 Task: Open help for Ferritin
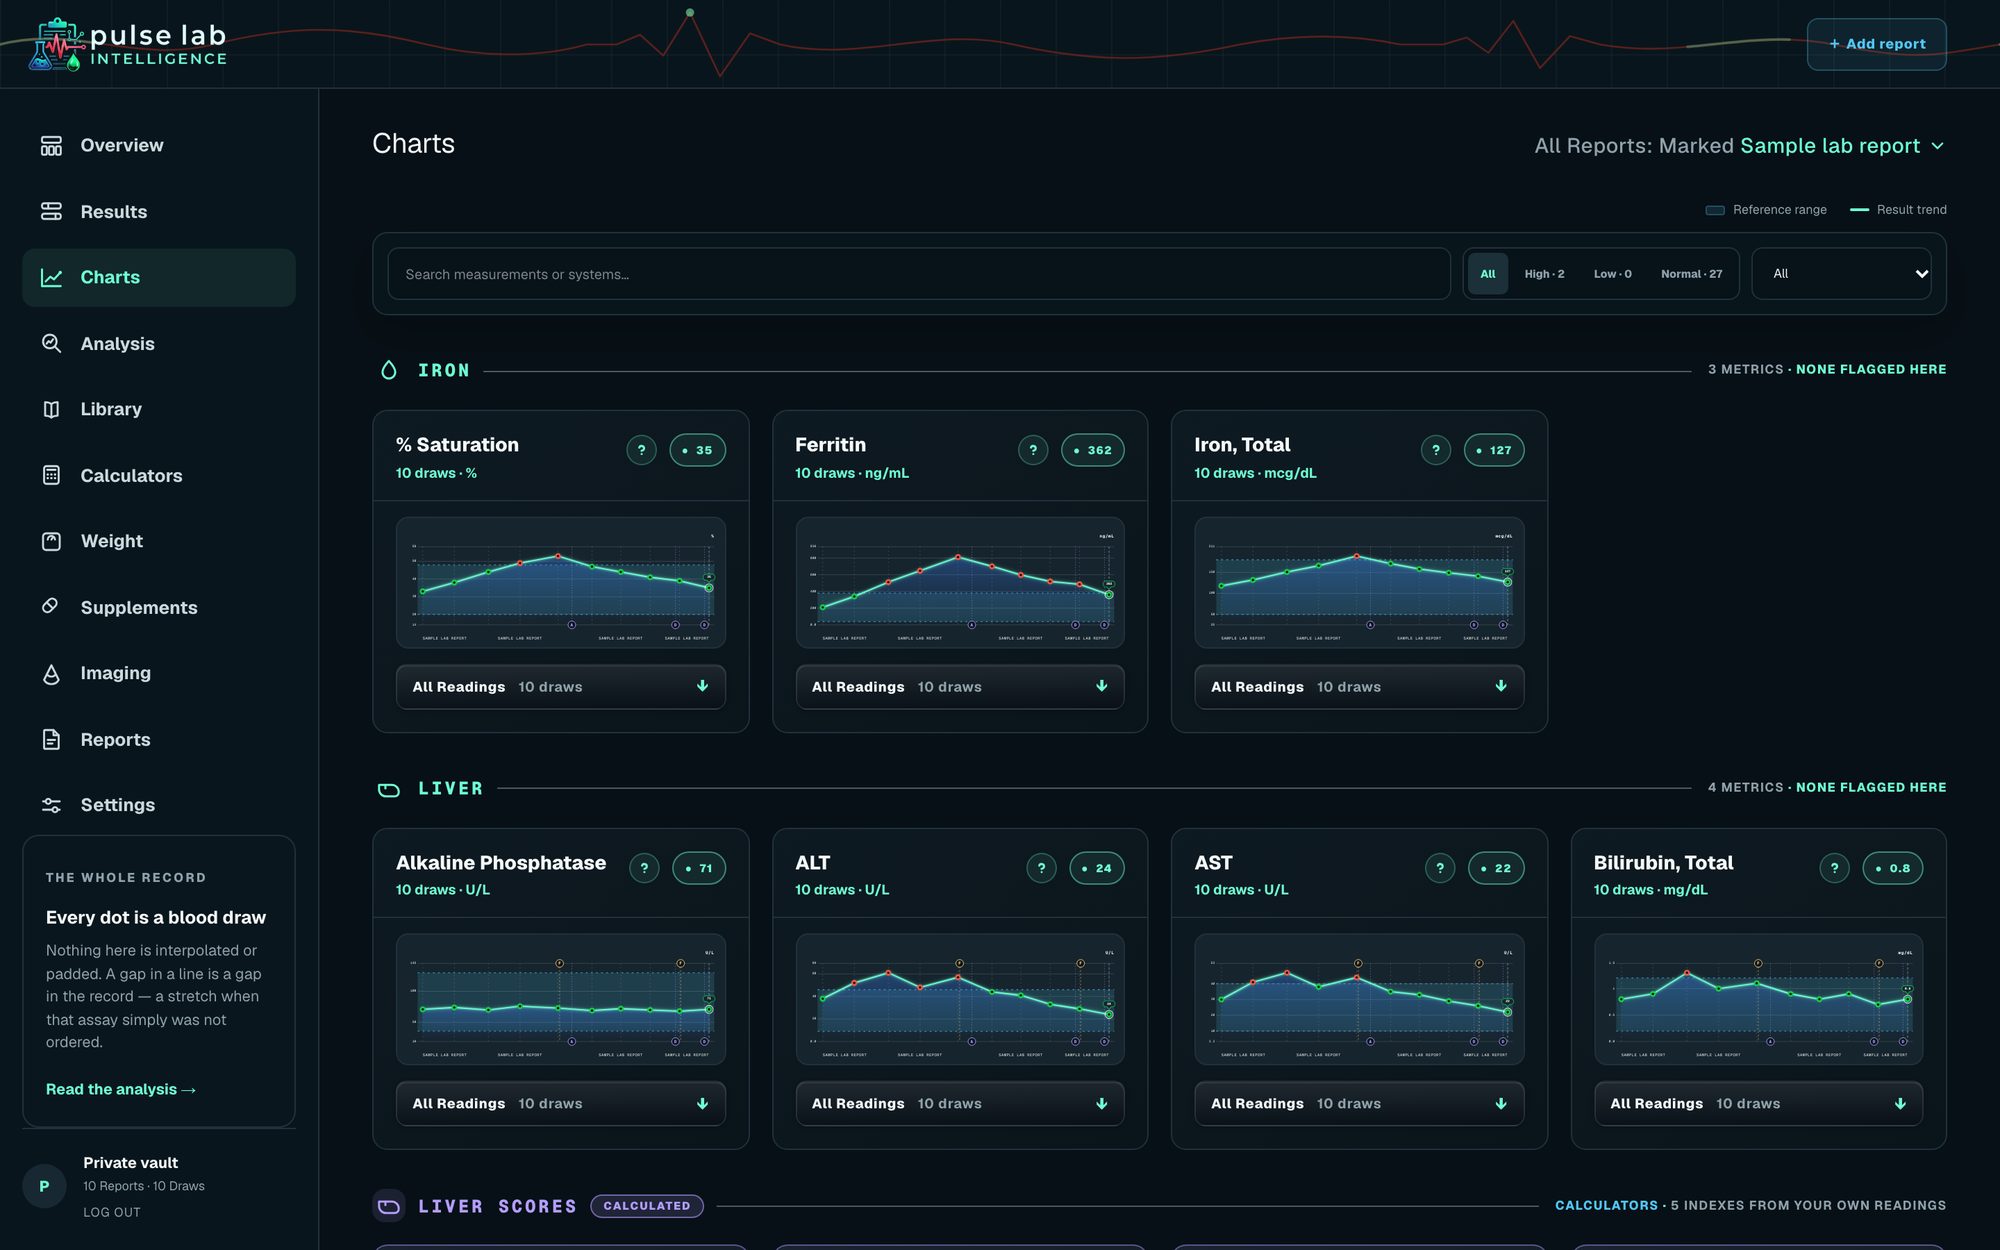click(x=1033, y=450)
